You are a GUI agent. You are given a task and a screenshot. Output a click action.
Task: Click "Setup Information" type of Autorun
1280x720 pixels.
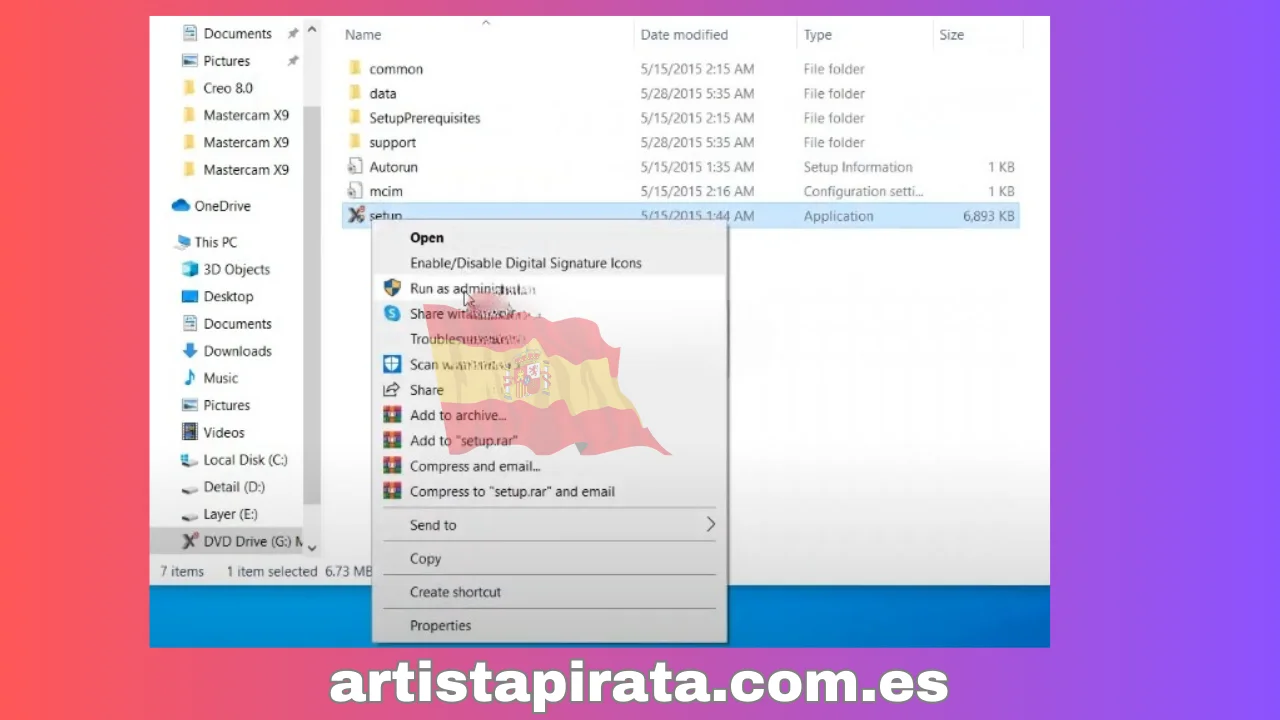pyautogui.click(x=858, y=167)
